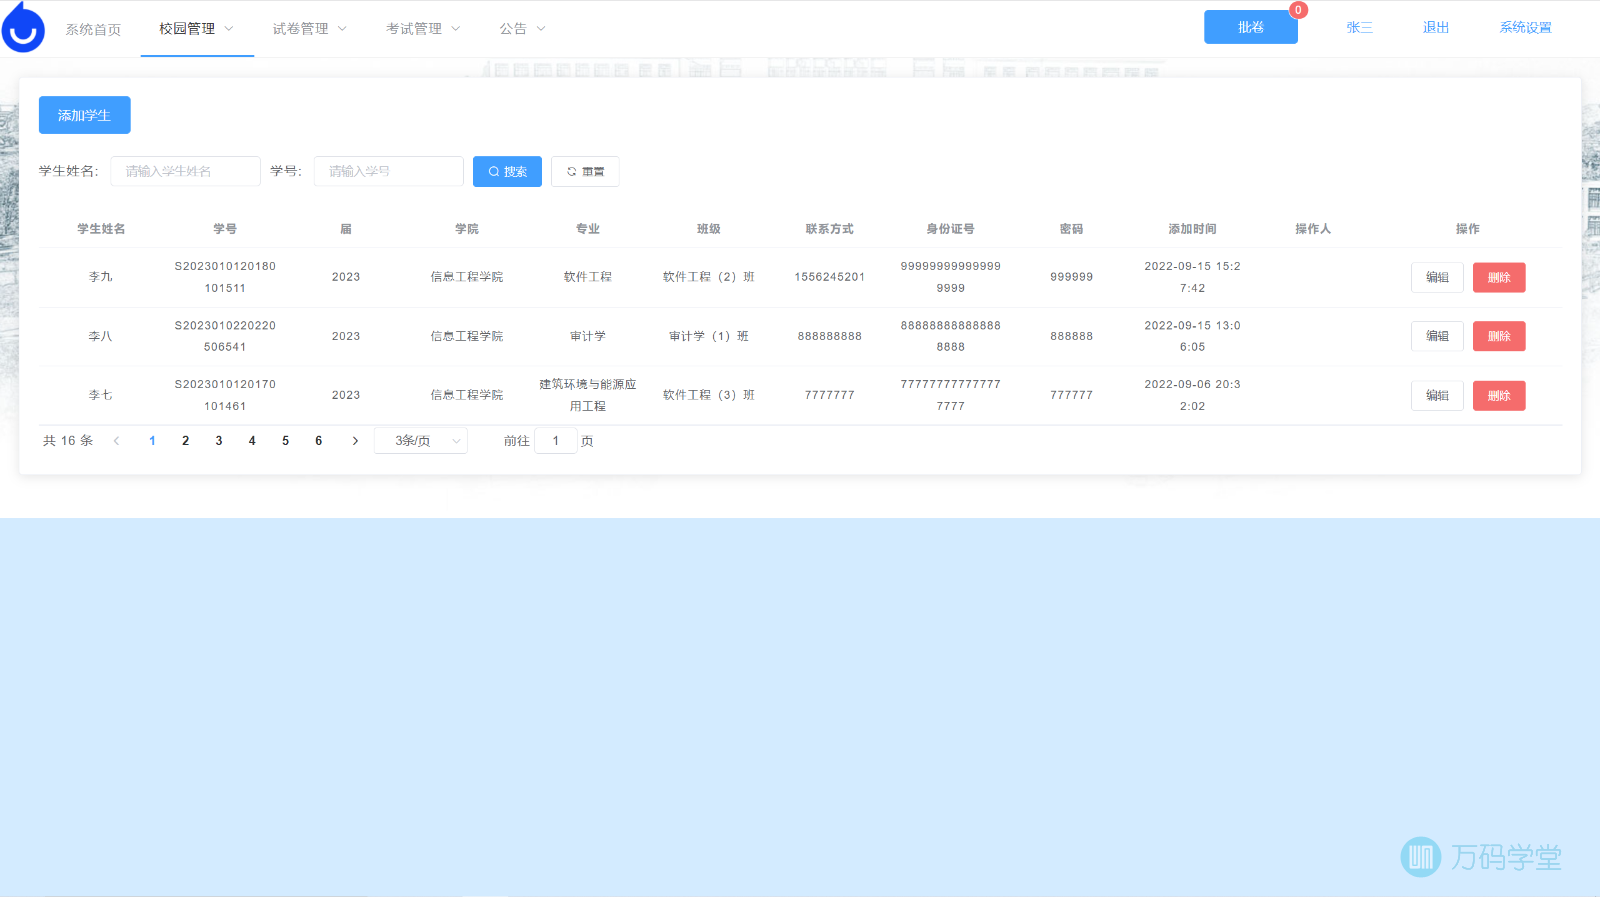Viewport: 1600px width, 897px height.
Task: Click the 添加学生 button
Action: point(85,116)
